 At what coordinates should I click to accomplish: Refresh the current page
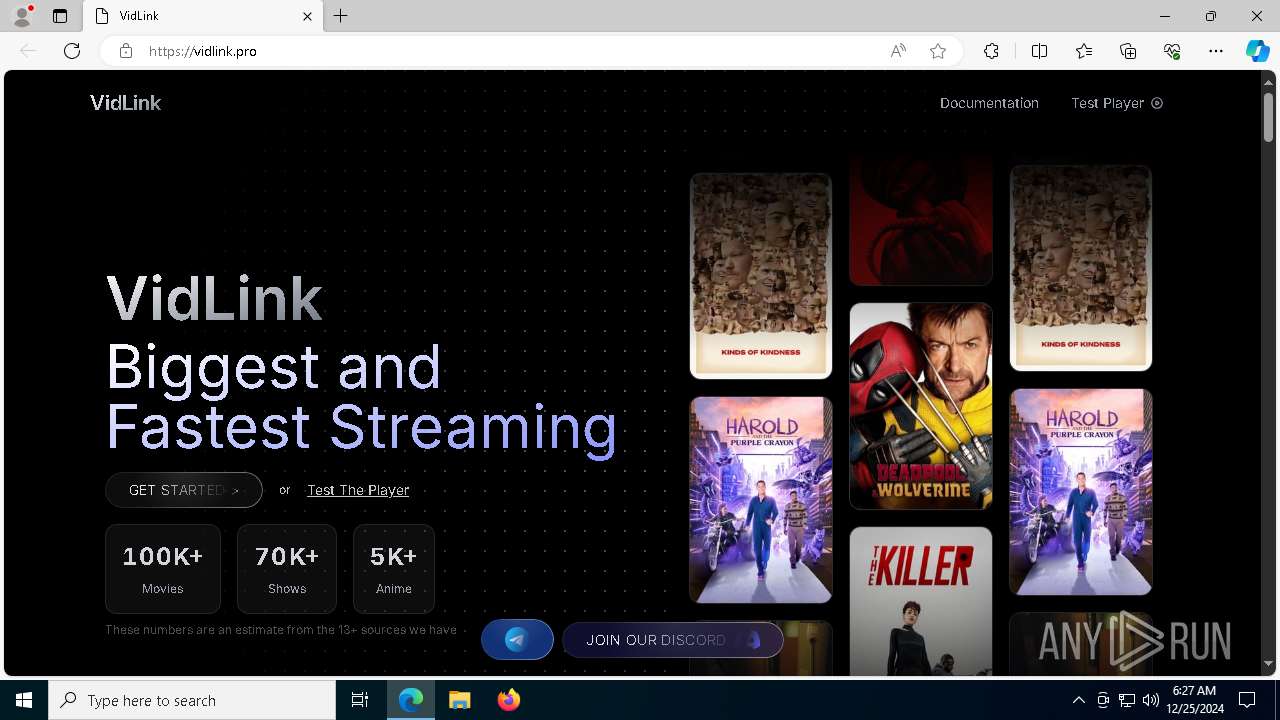(72, 51)
